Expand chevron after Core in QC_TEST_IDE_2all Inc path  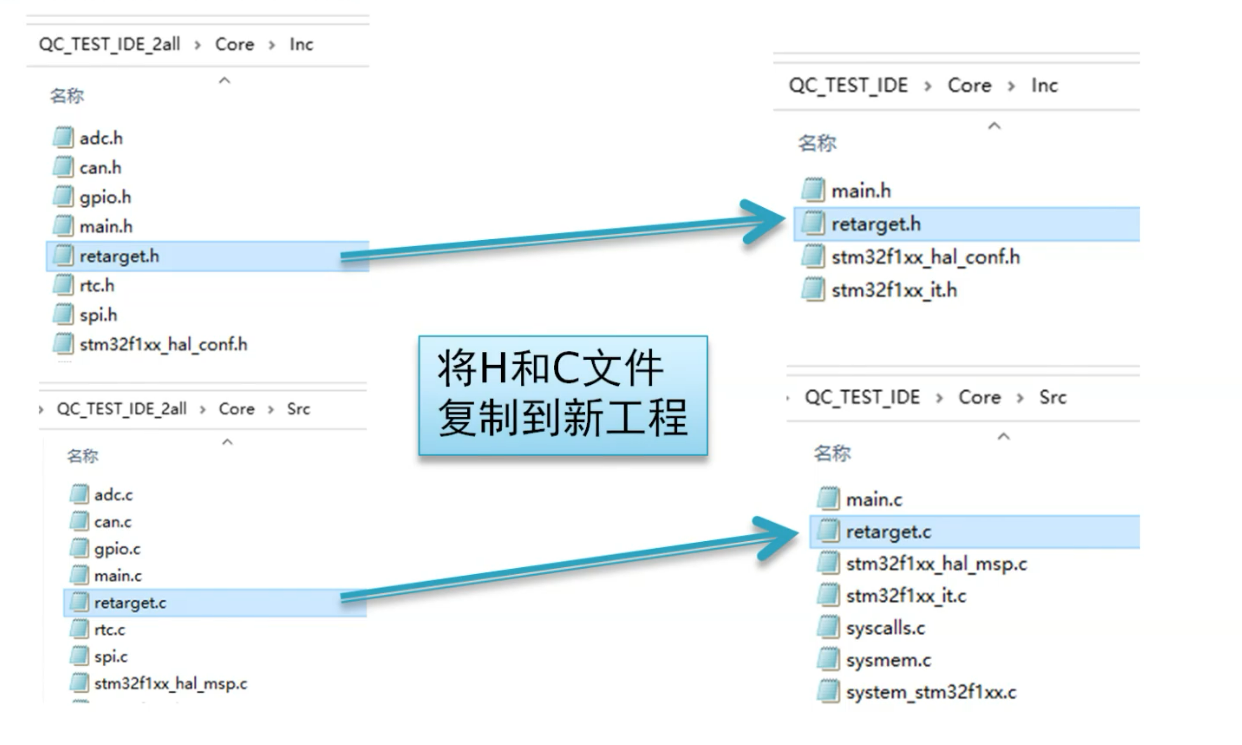click(272, 45)
